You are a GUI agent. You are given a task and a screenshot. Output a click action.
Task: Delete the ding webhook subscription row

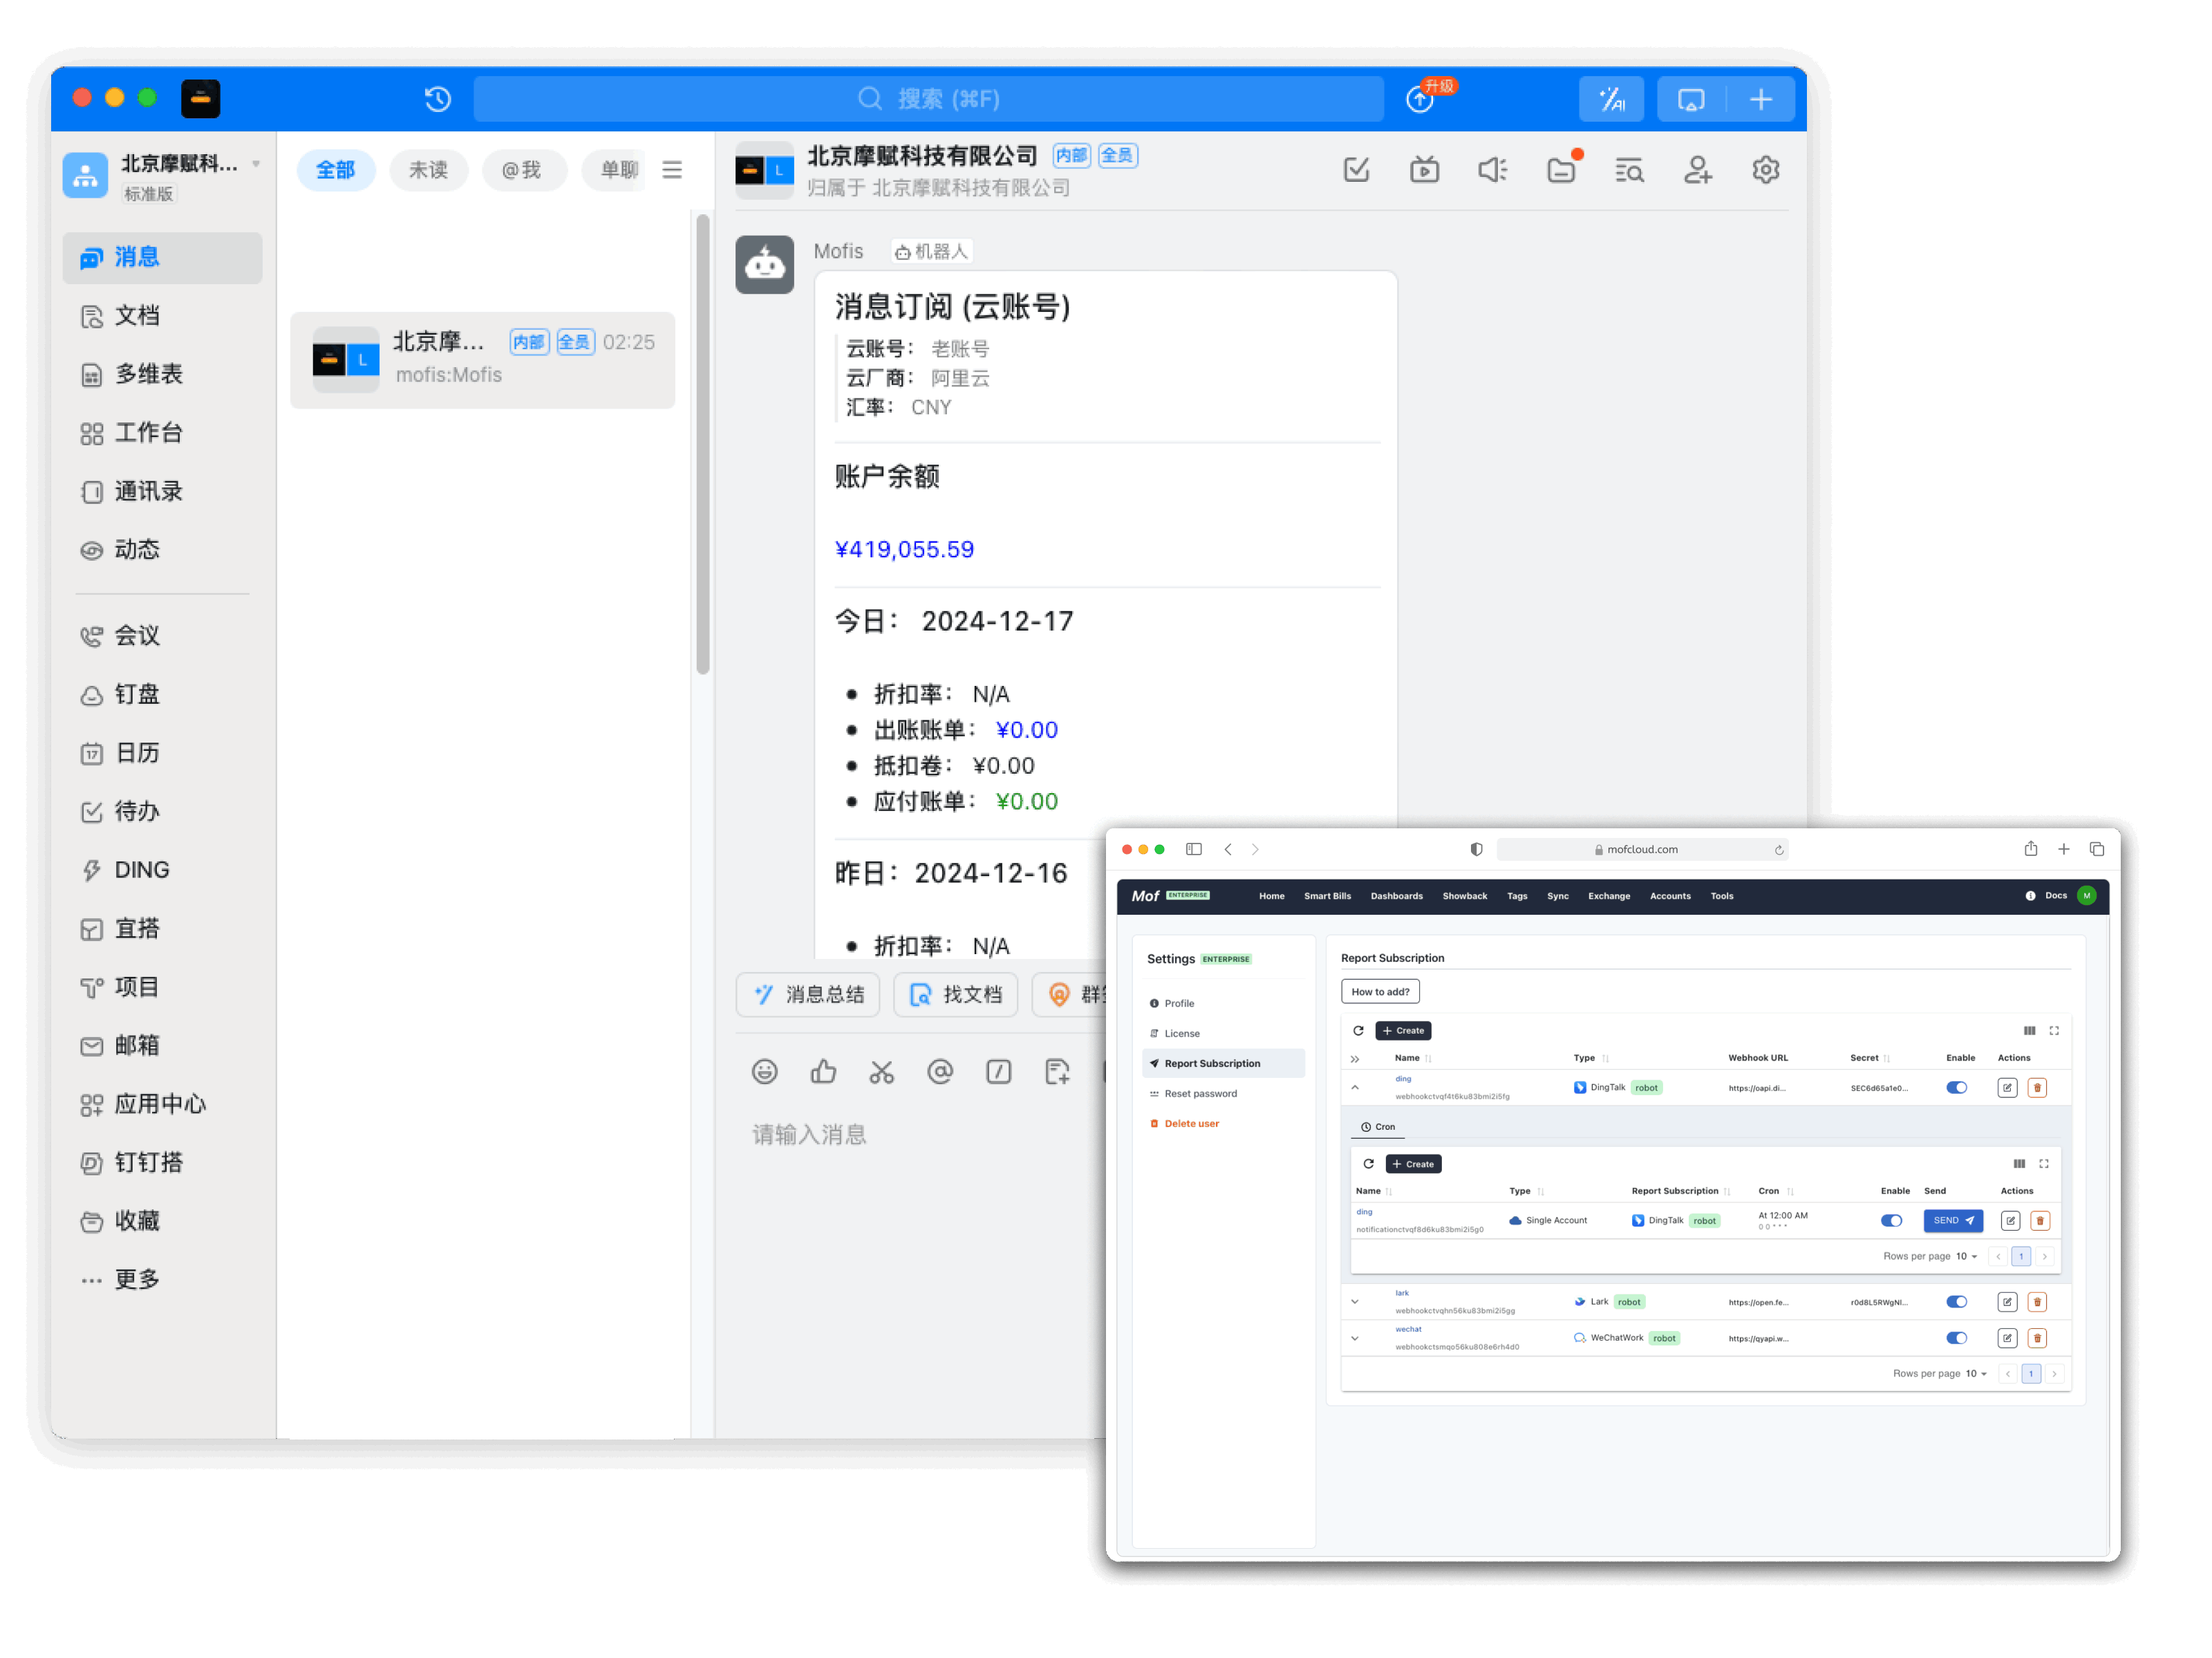(2037, 1087)
